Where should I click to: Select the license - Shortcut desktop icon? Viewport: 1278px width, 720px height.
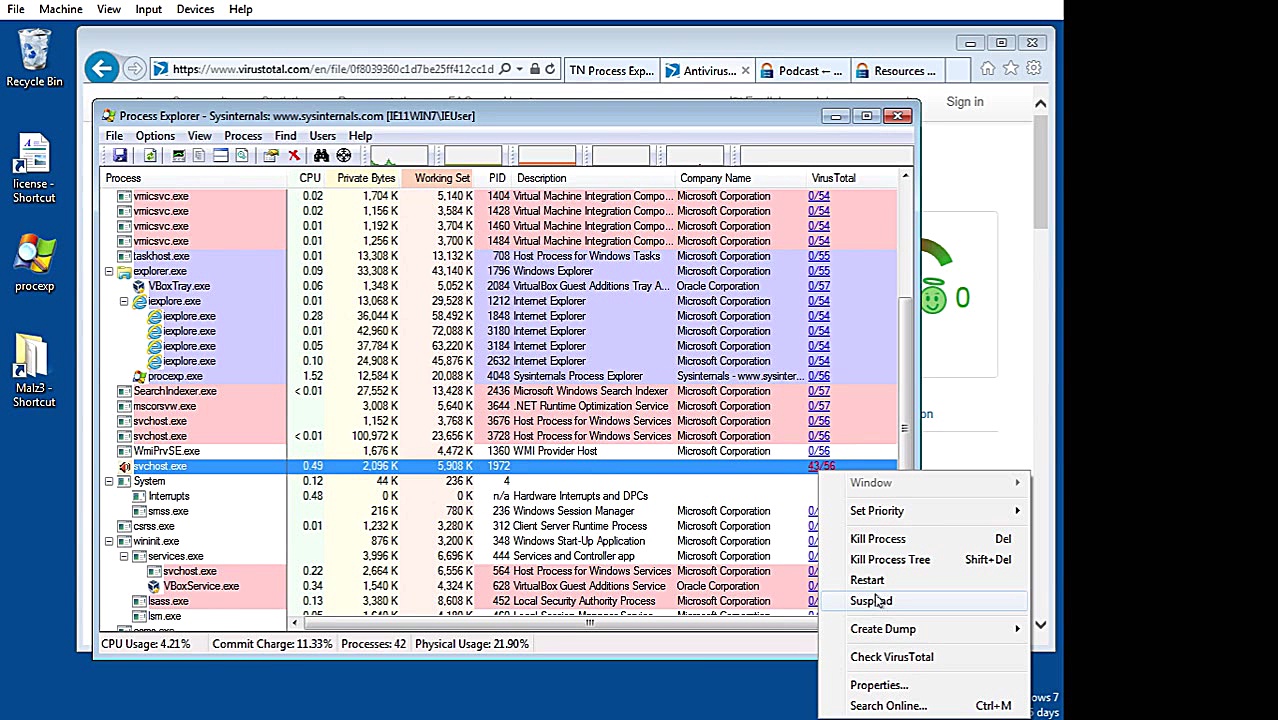tap(33, 168)
